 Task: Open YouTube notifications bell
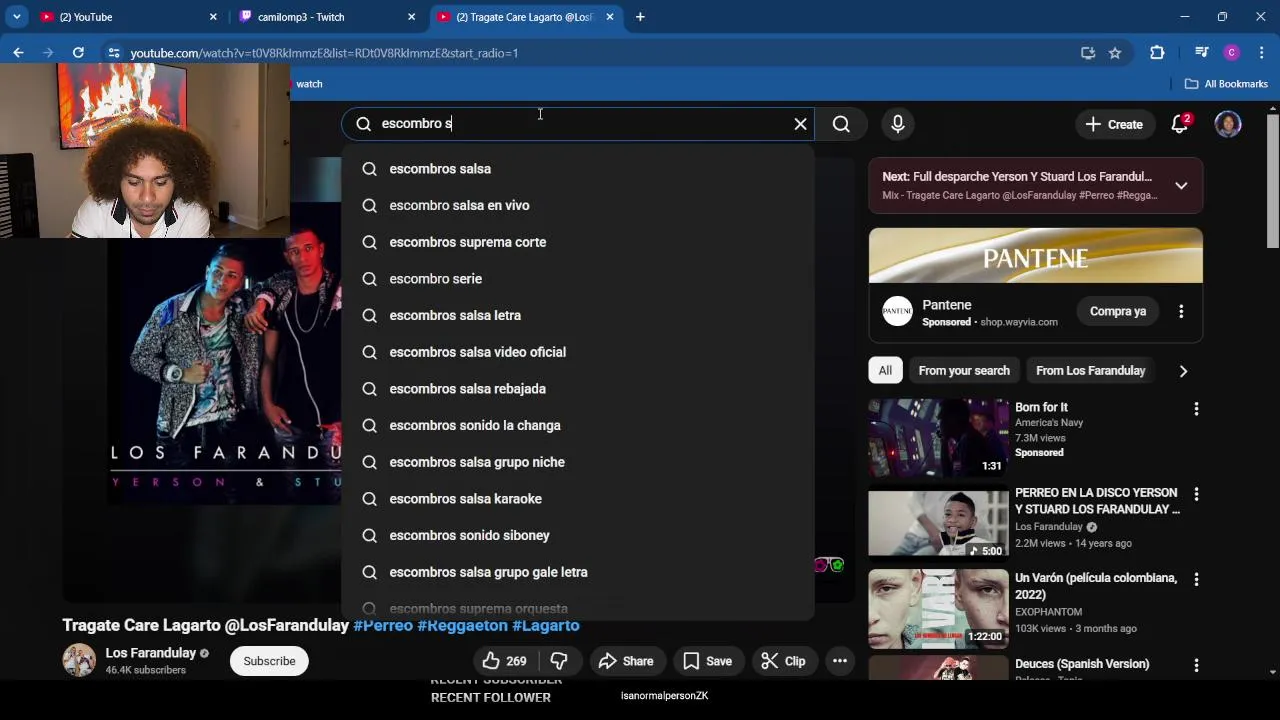click(x=1180, y=124)
